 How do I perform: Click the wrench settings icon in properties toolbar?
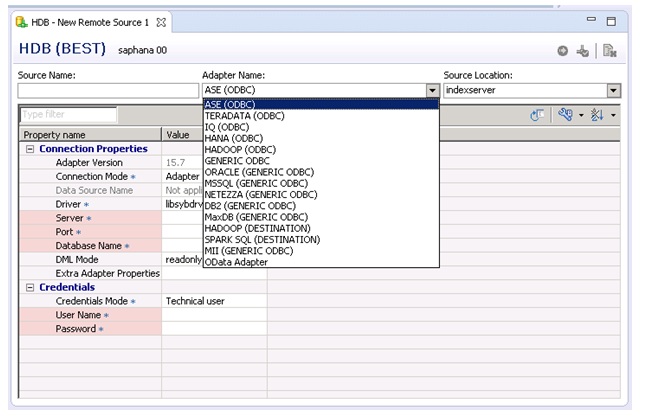pyautogui.click(x=565, y=115)
